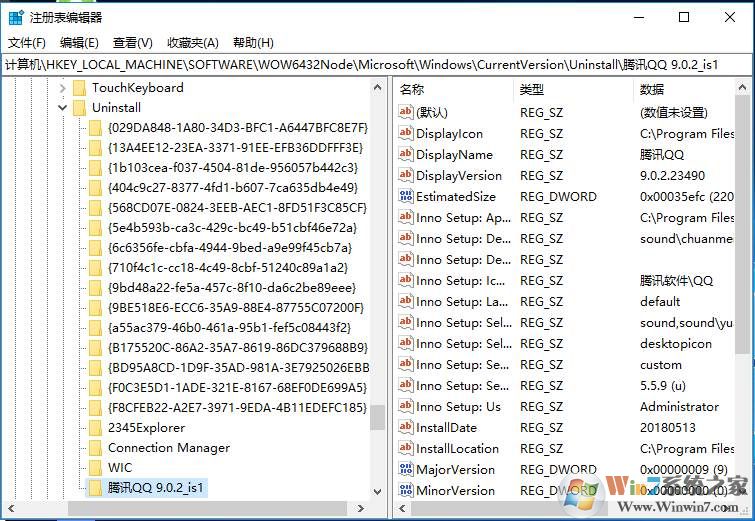Click the 5.5.9 (u) data cell
Image resolution: width=755 pixels, height=521 pixels.
pos(663,386)
